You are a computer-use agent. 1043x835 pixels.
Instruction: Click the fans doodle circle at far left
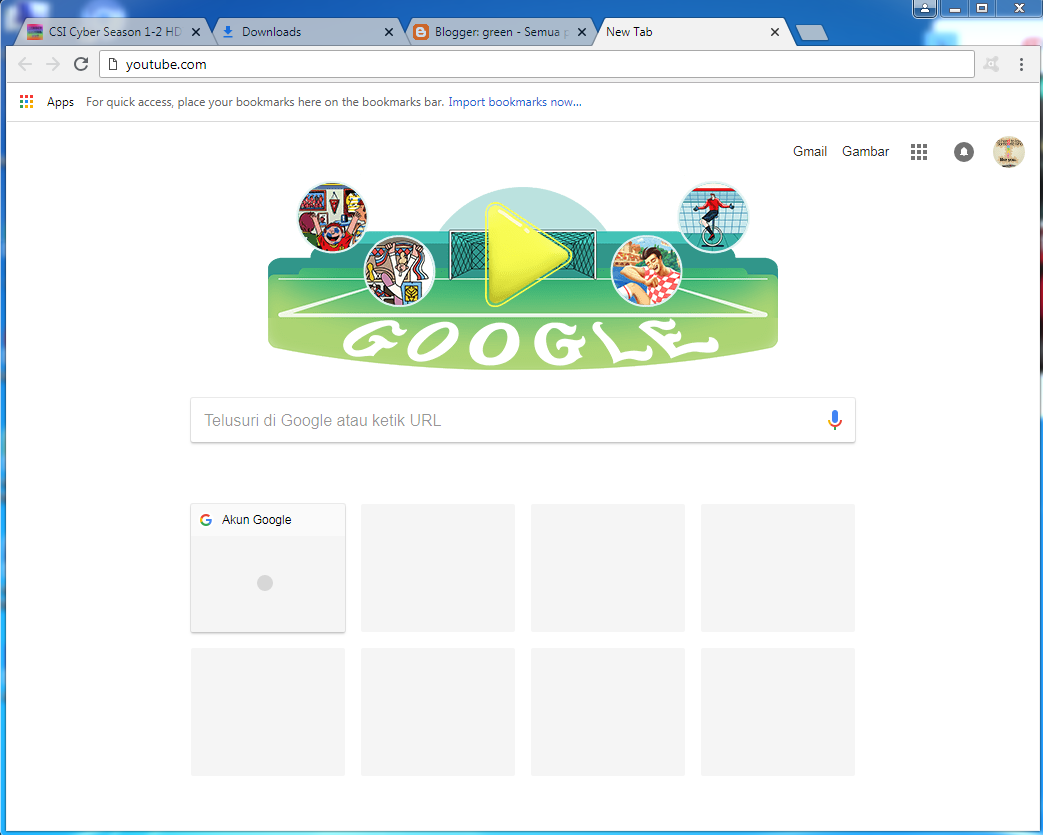click(332, 218)
